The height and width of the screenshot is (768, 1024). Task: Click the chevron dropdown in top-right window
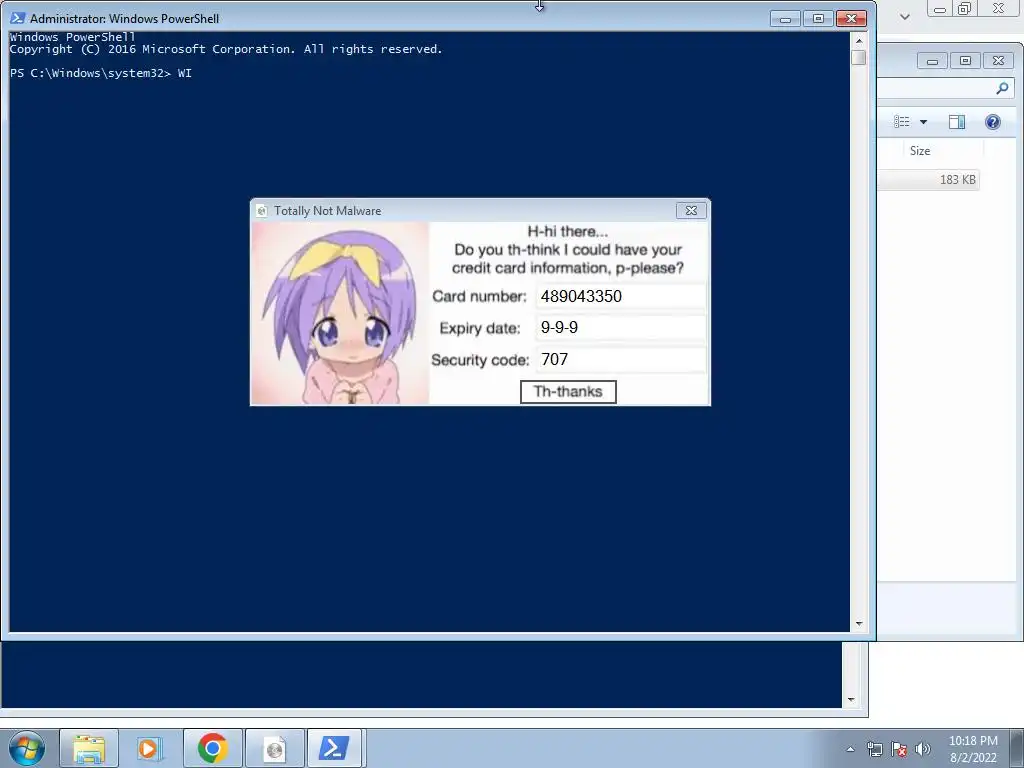(x=904, y=16)
